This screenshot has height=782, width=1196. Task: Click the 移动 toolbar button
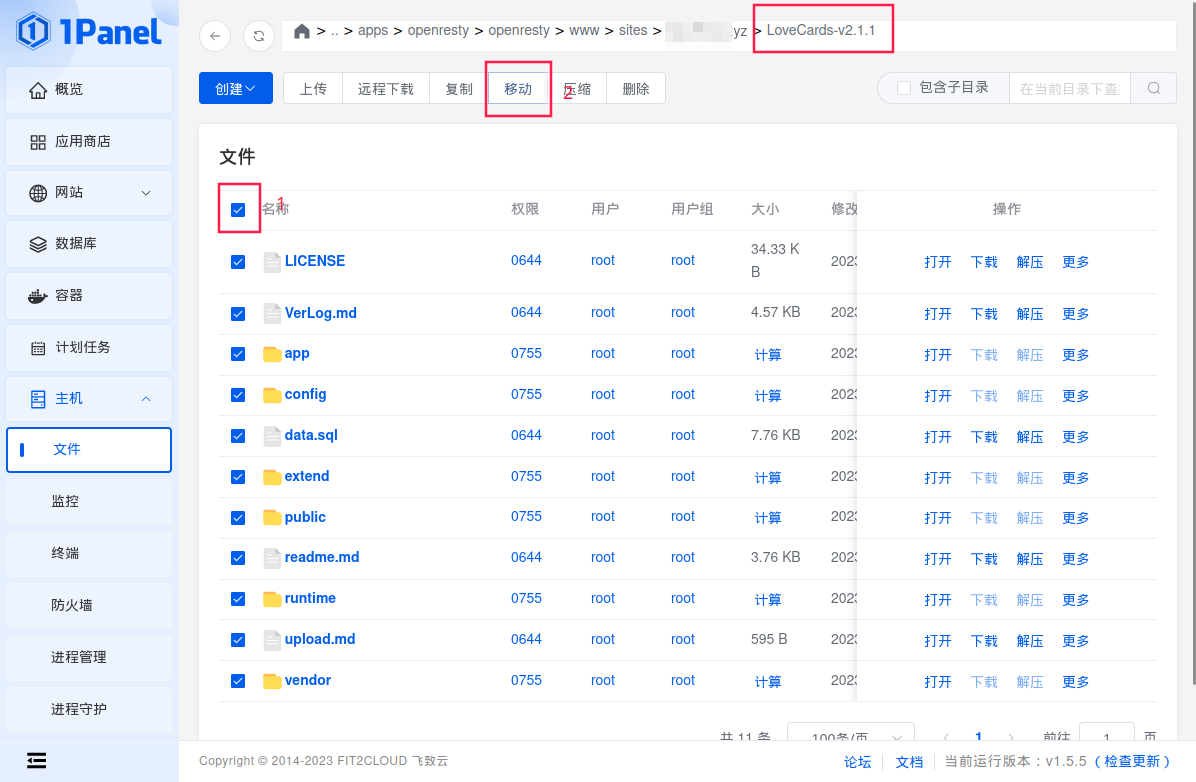coord(518,89)
